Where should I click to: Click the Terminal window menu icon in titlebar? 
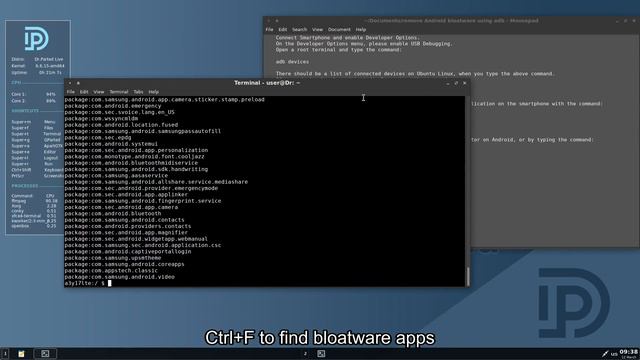pyautogui.click(x=70, y=83)
